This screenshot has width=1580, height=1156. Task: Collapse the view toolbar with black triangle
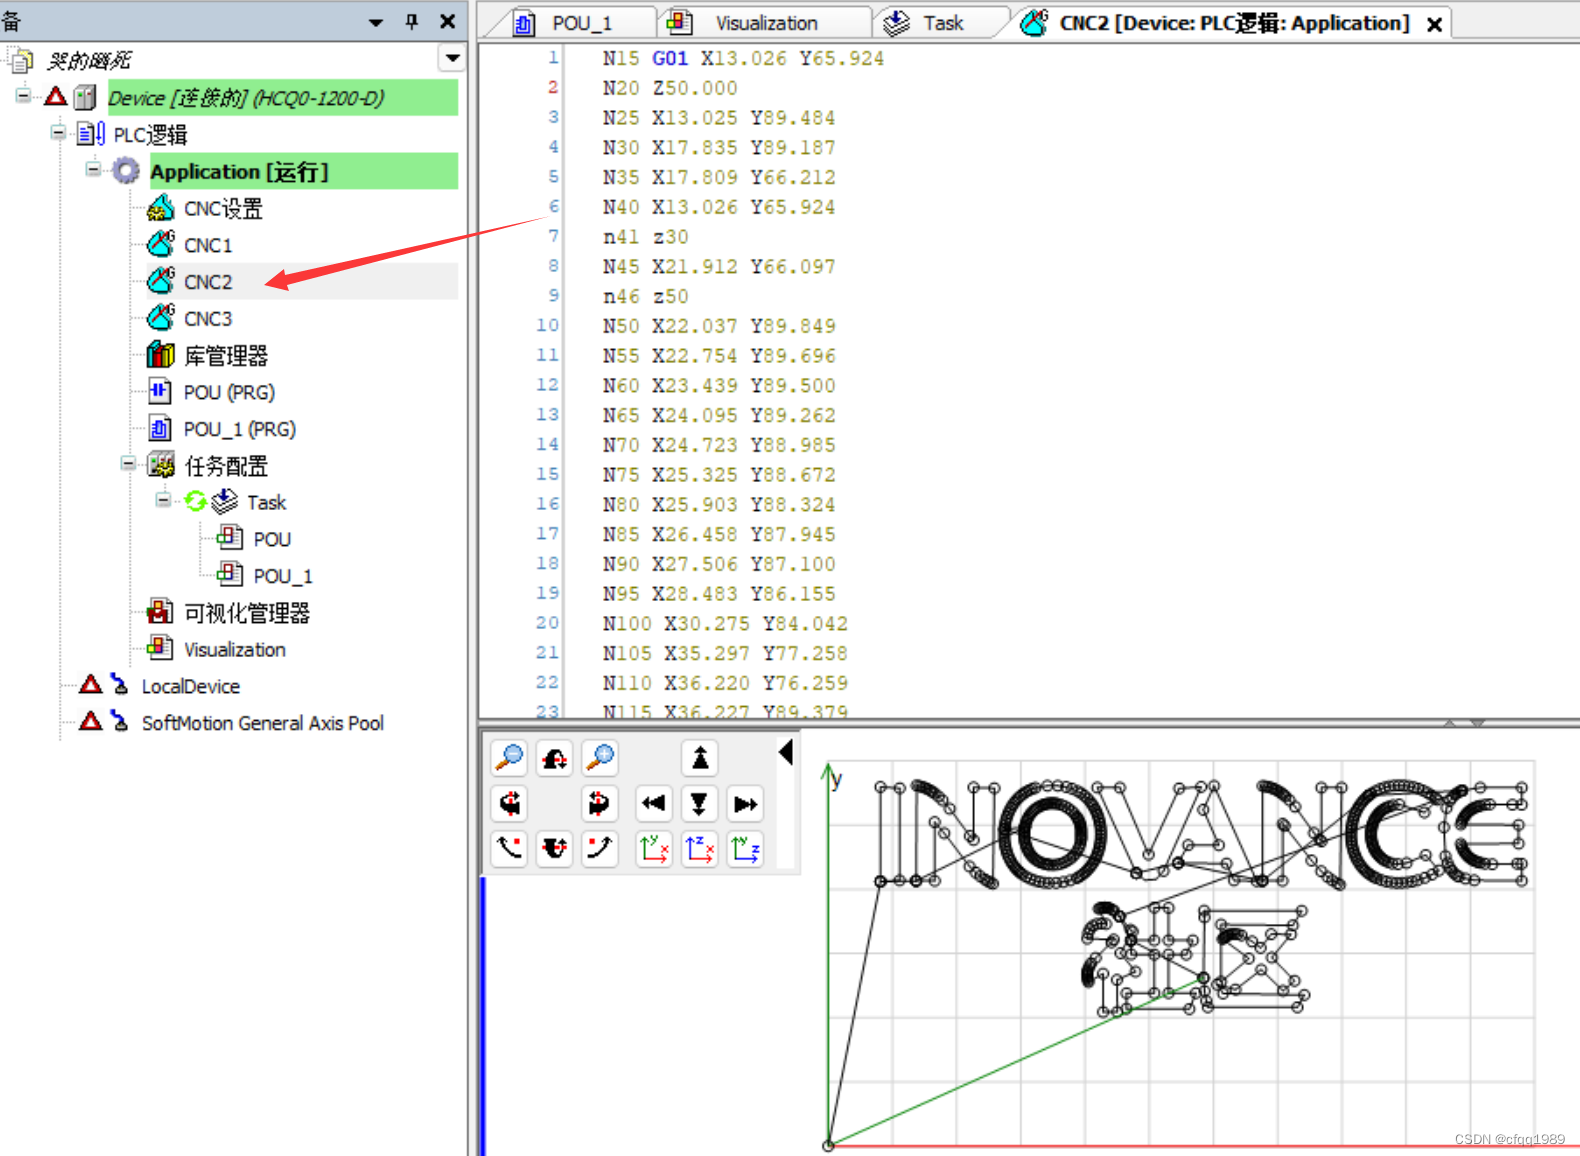point(786,752)
